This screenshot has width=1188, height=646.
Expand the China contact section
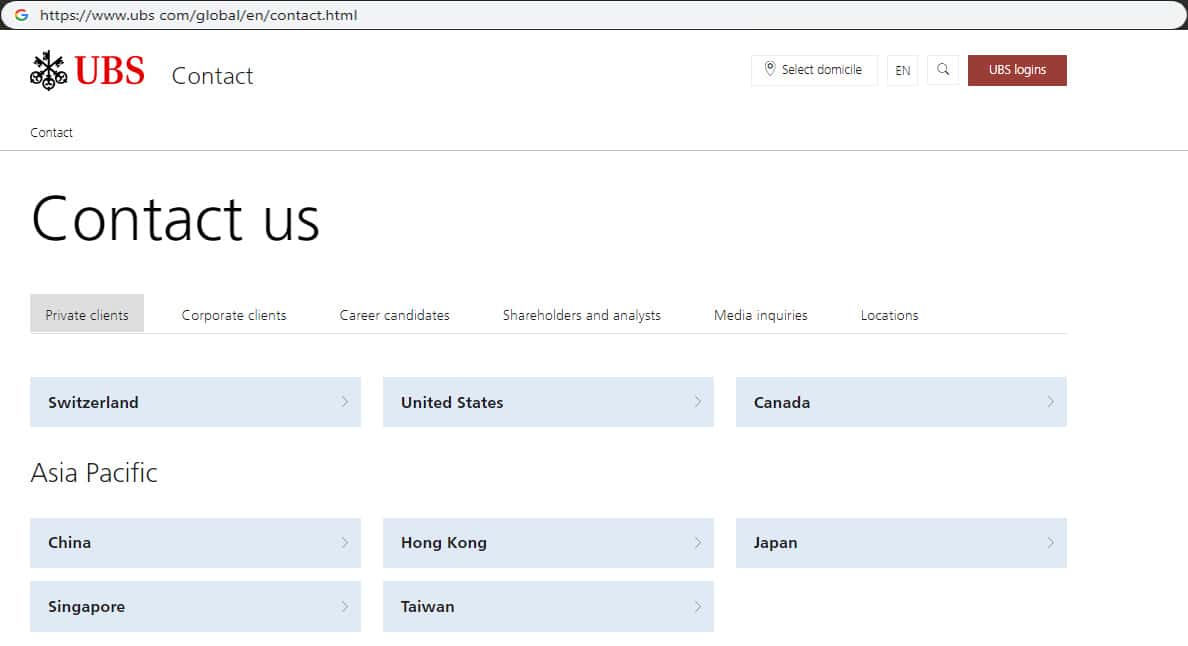pos(194,543)
